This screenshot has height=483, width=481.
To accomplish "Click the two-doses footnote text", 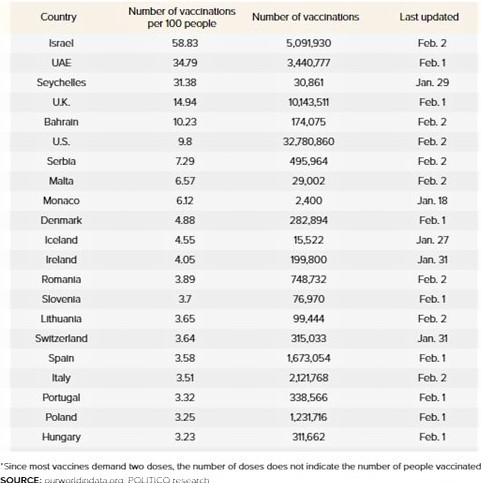I will [241, 466].
